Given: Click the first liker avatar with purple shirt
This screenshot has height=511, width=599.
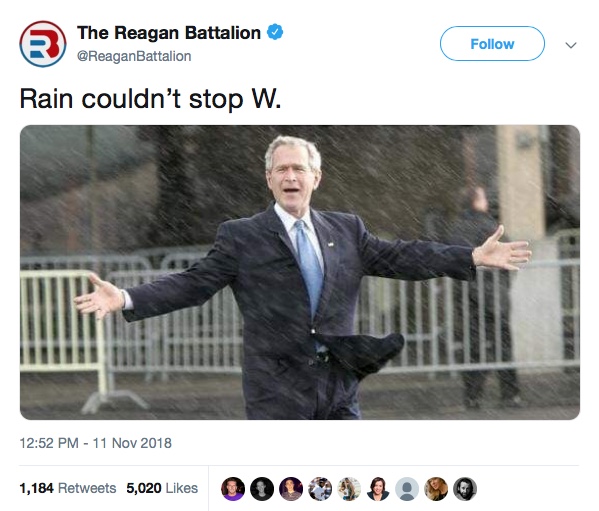Looking at the screenshot, I should tap(233, 488).
